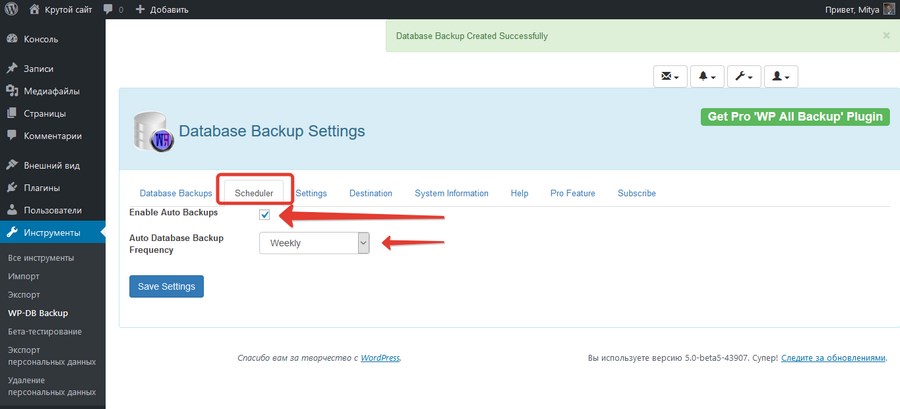Switch to Settings tab
900x409 pixels.
(311, 193)
